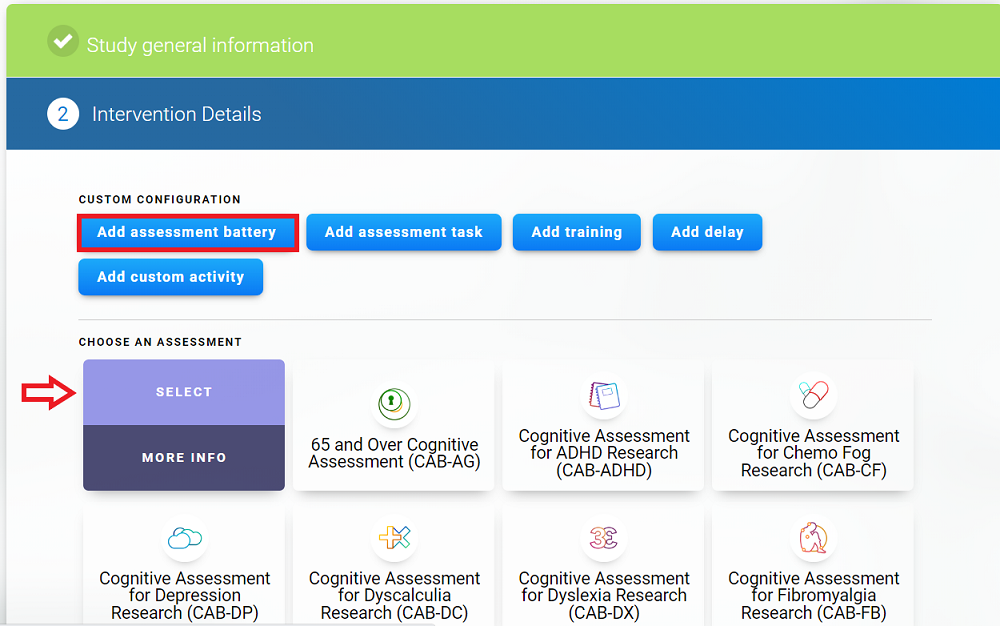1000x626 pixels.
Task: Click the Dyslexia Research mirrored letters icon
Action: [603, 539]
